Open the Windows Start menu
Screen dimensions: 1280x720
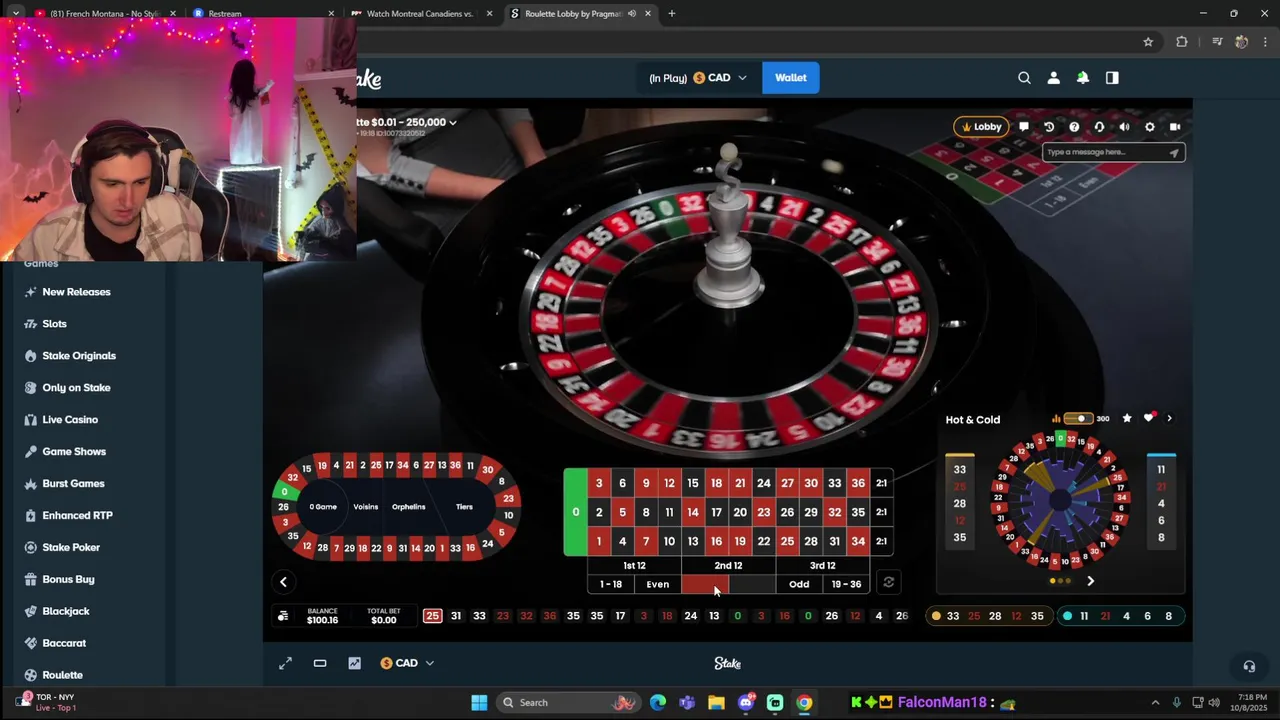click(479, 702)
